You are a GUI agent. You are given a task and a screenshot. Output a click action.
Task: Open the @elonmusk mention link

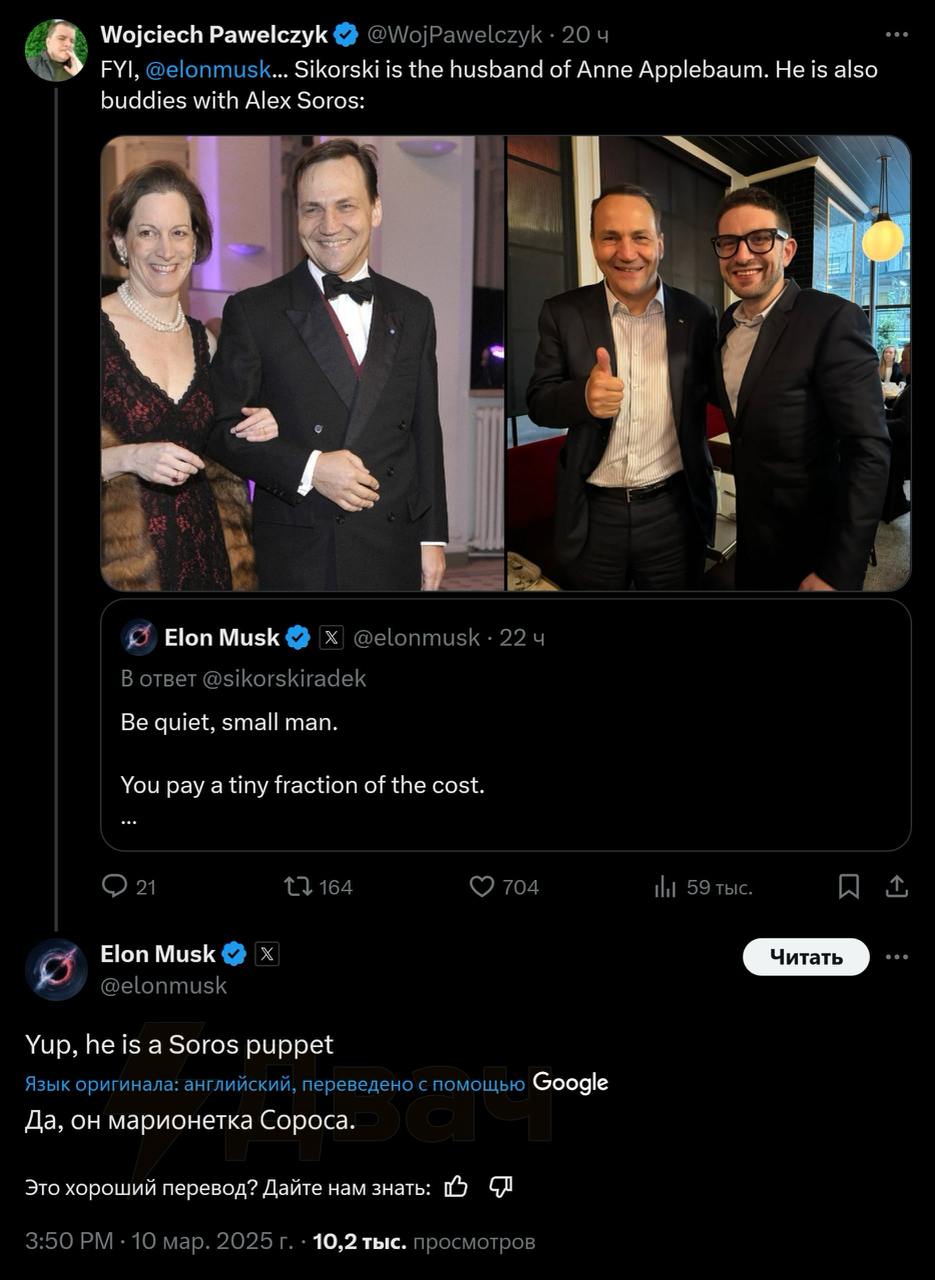[209, 70]
